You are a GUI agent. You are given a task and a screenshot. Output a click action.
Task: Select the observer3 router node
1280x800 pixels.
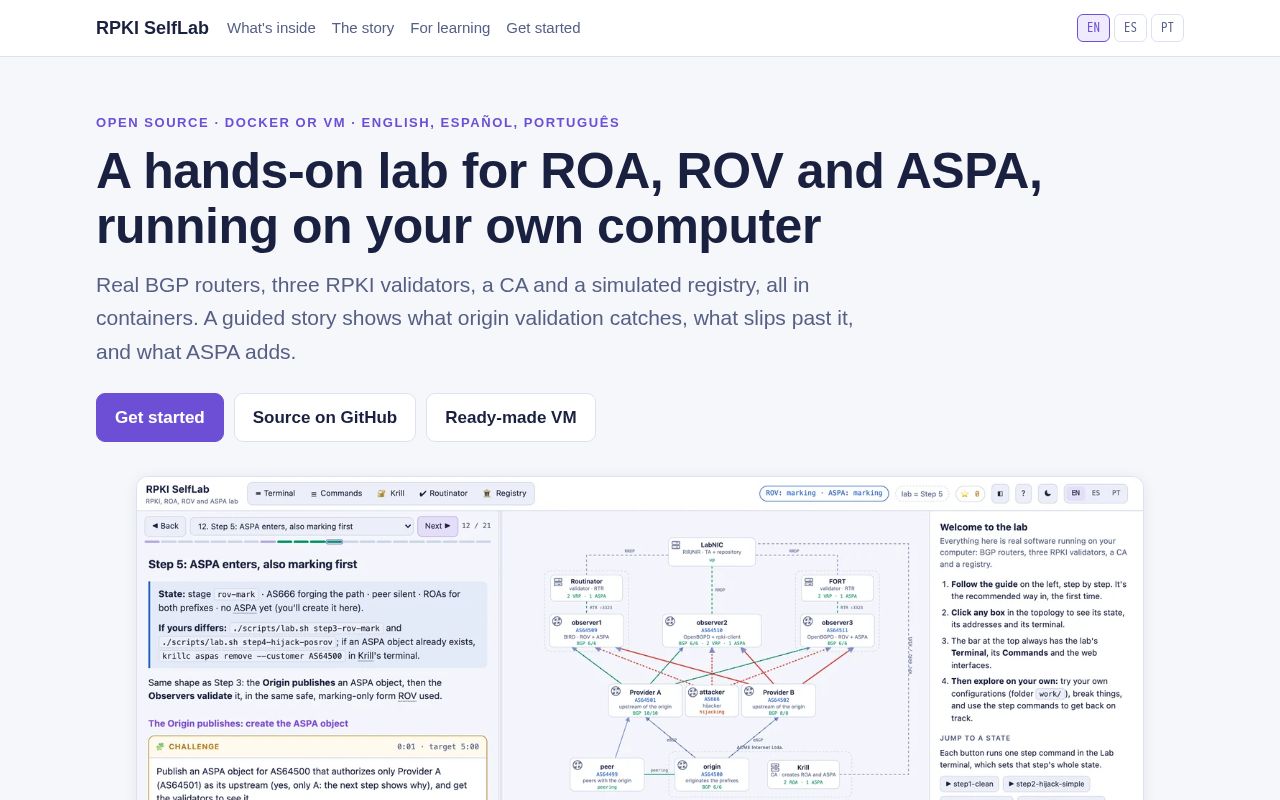836,630
